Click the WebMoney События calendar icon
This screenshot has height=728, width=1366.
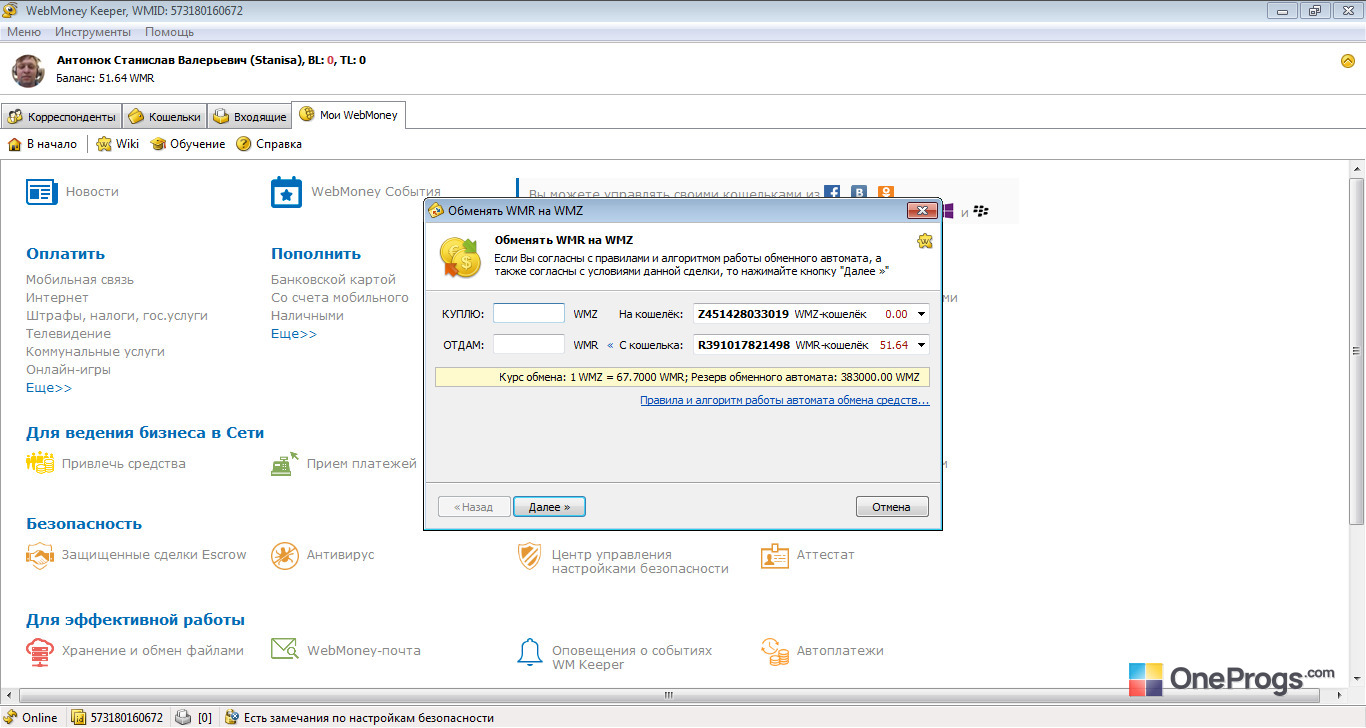(x=286, y=192)
